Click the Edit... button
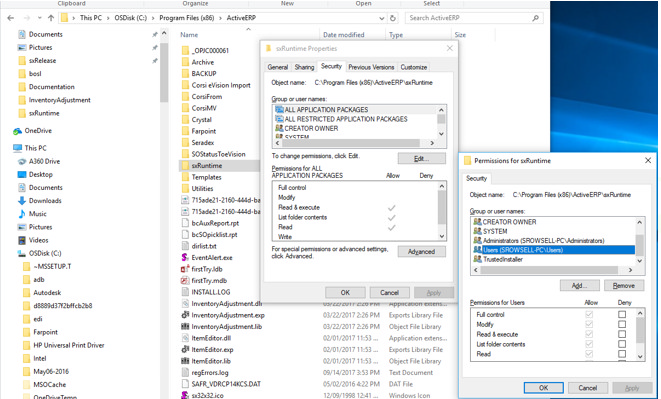Screen dimensions: 661x399 421,159
